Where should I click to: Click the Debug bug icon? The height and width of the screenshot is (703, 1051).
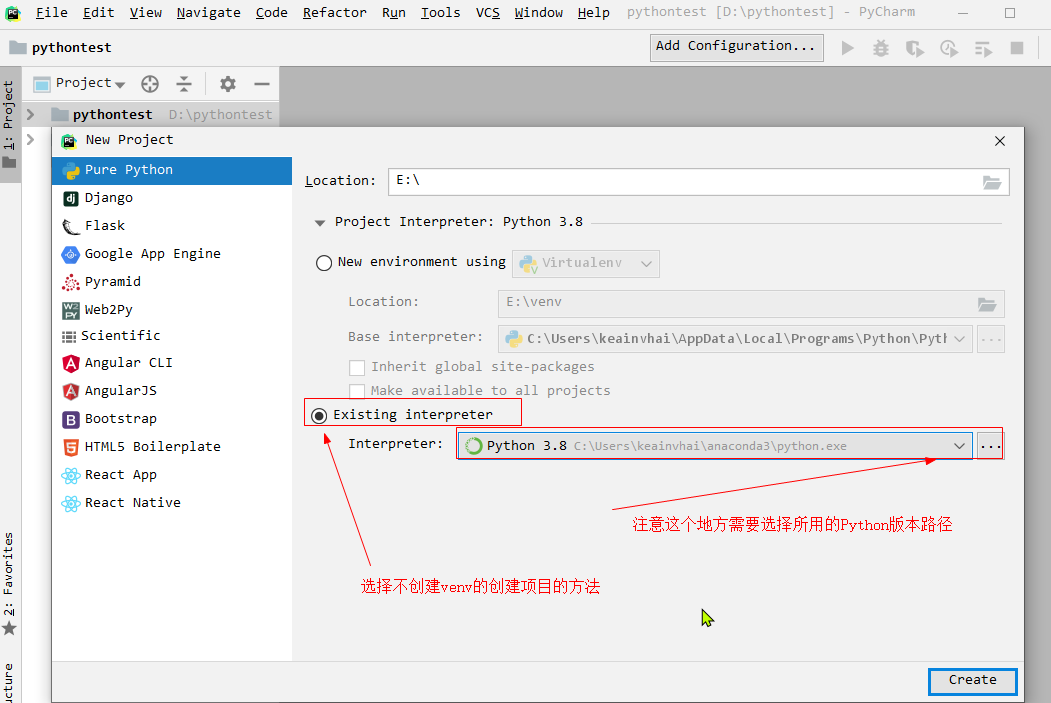(881, 48)
